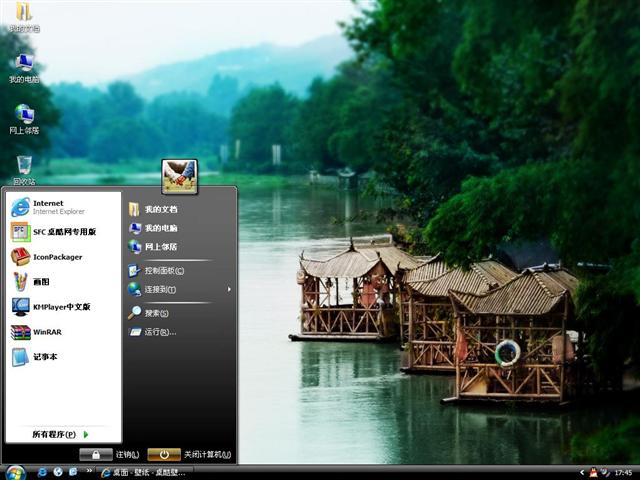
Task: Launch KMPlayer中文版
Action: pyautogui.click(x=64, y=307)
